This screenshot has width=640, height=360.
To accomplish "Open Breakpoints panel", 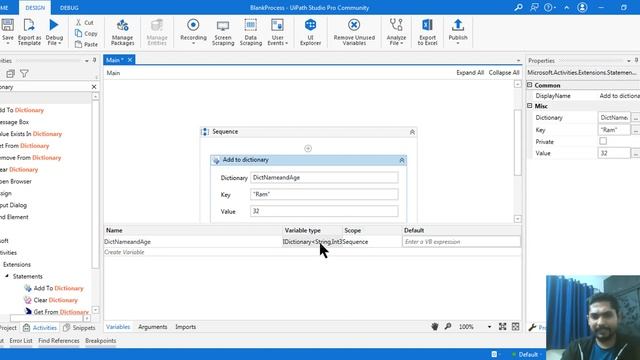I will 100,340.
